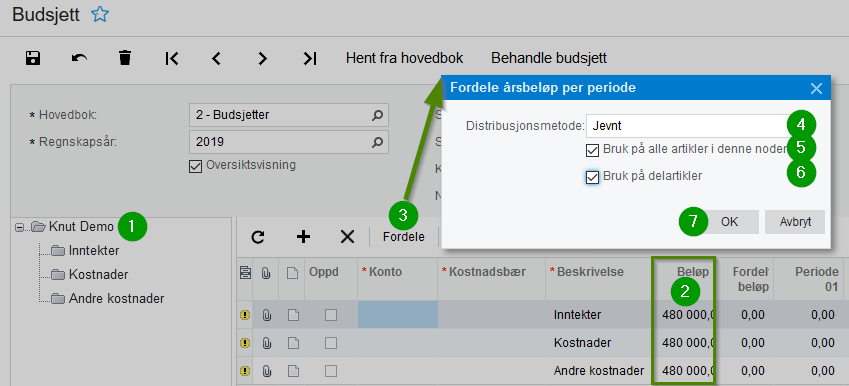
Task: Click the Avbryt button
Action: [795, 222]
